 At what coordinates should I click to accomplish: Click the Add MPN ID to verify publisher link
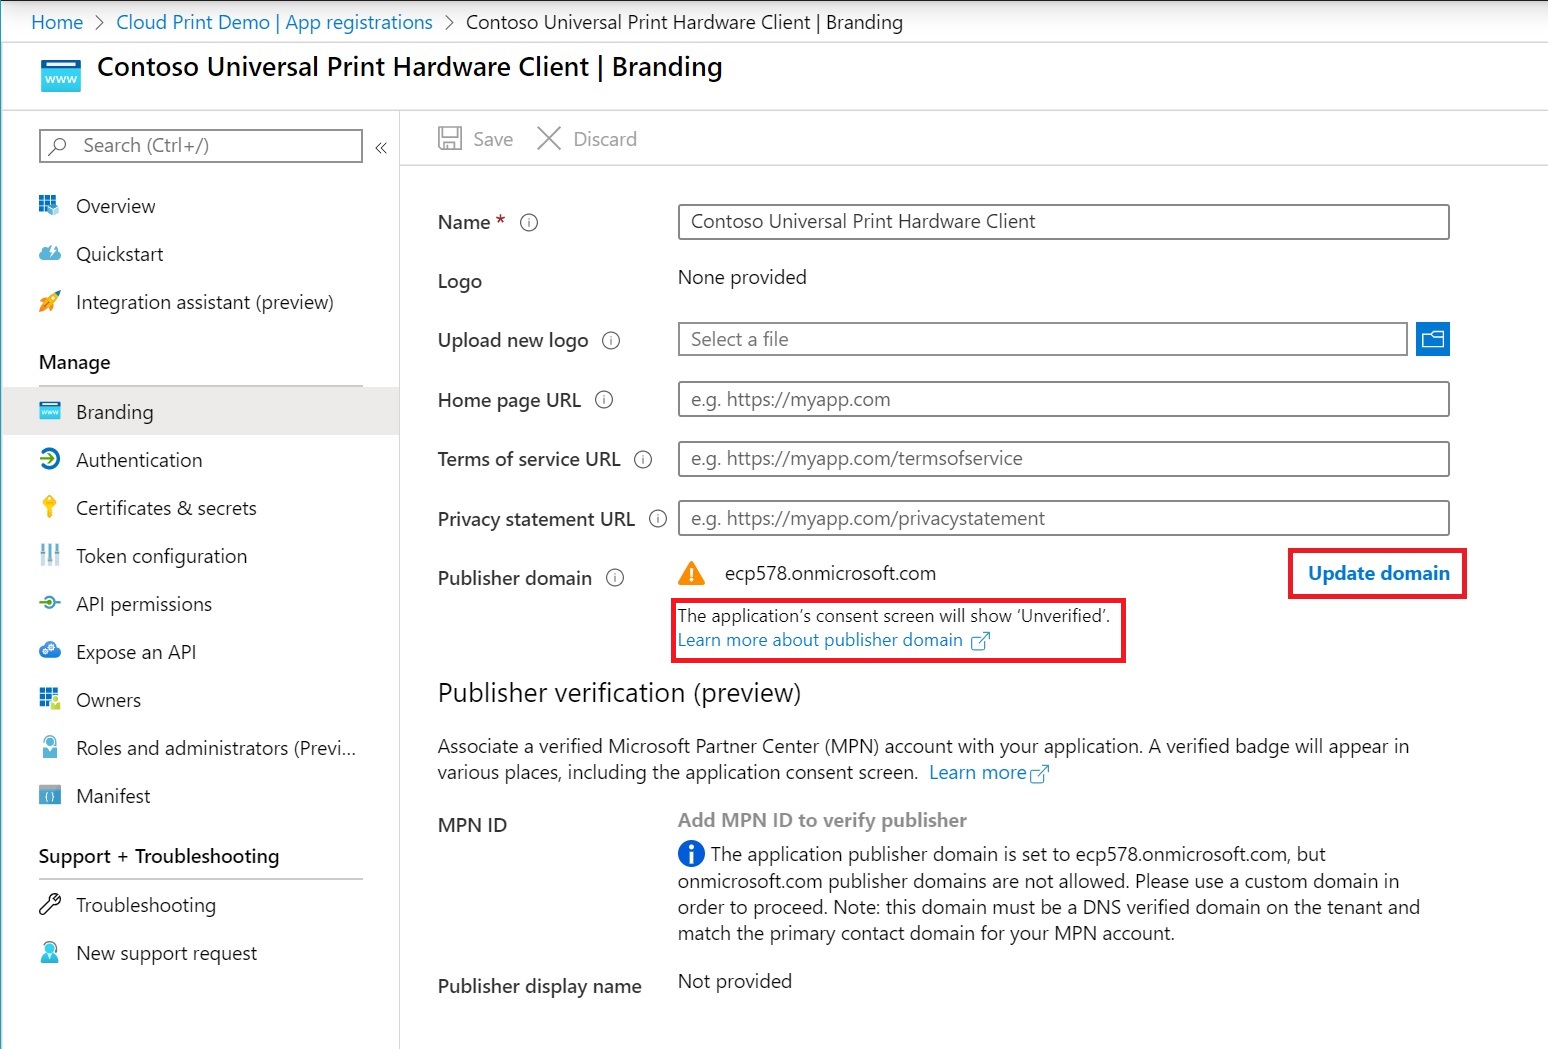click(x=822, y=820)
